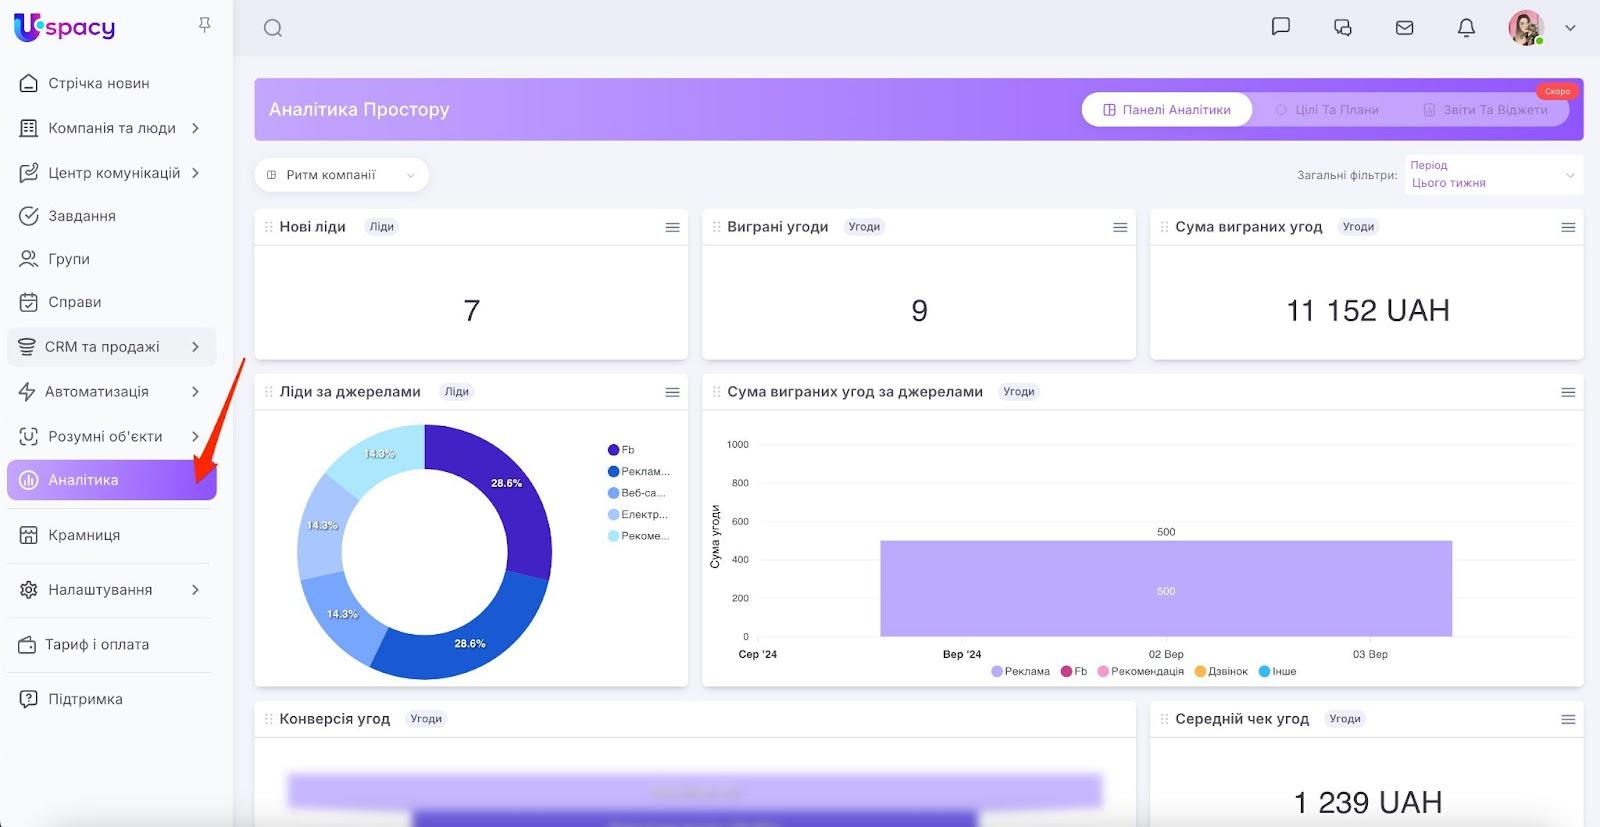Open the Період filter dropdown
Screen dimensions: 1600x827
click(1492, 175)
